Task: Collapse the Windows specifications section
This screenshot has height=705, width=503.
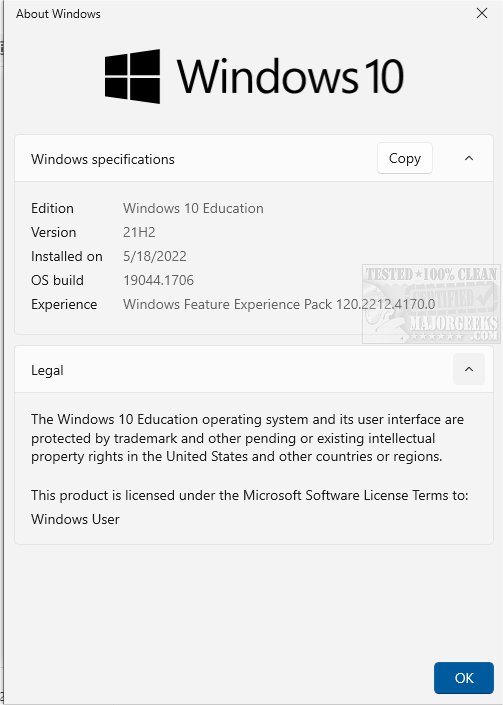Action: (468, 158)
